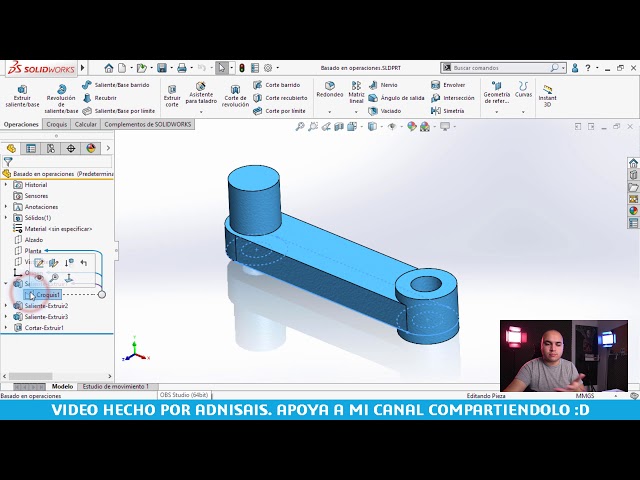Open the Extruir corte tool
640x480 pixels.
(172, 96)
